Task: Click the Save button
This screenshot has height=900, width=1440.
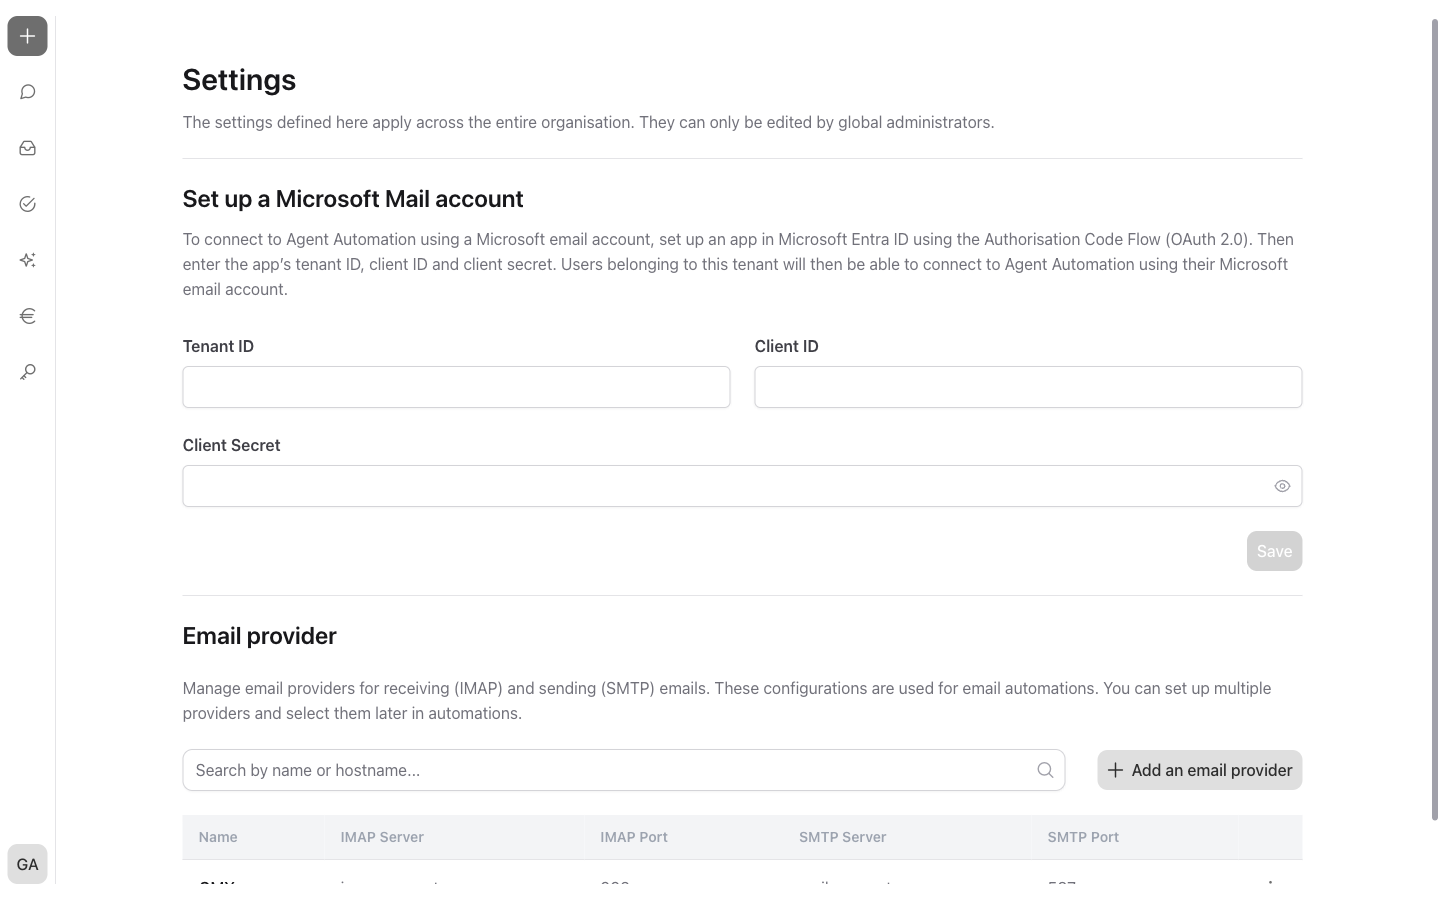Action: (x=1274, y=551)
